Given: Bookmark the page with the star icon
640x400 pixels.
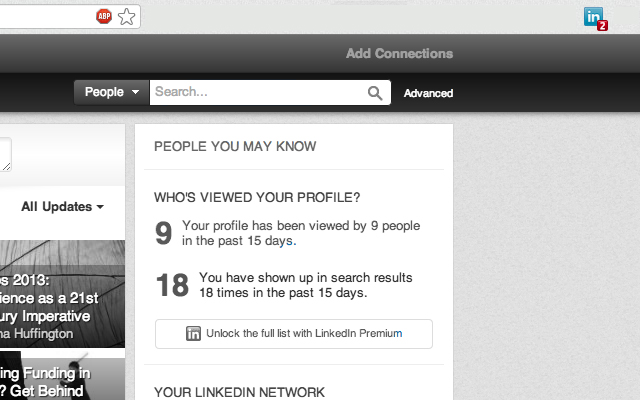Looking at the screenshot, I should tap(127, 16).
